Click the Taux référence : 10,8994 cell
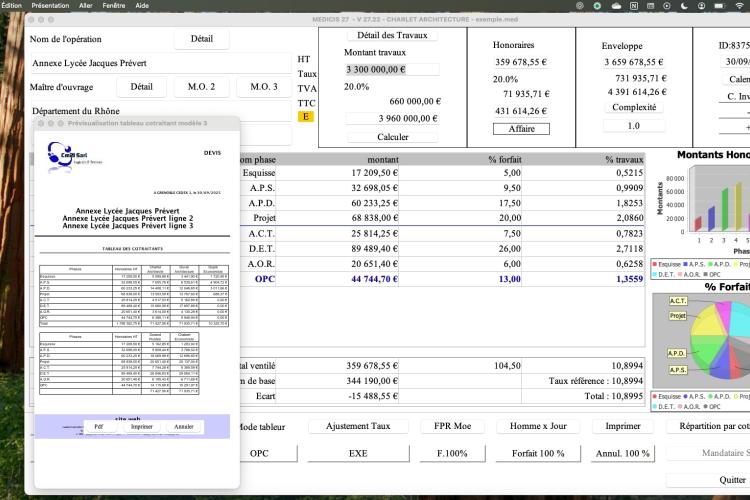Screen dimensions: 750x500 583,381
